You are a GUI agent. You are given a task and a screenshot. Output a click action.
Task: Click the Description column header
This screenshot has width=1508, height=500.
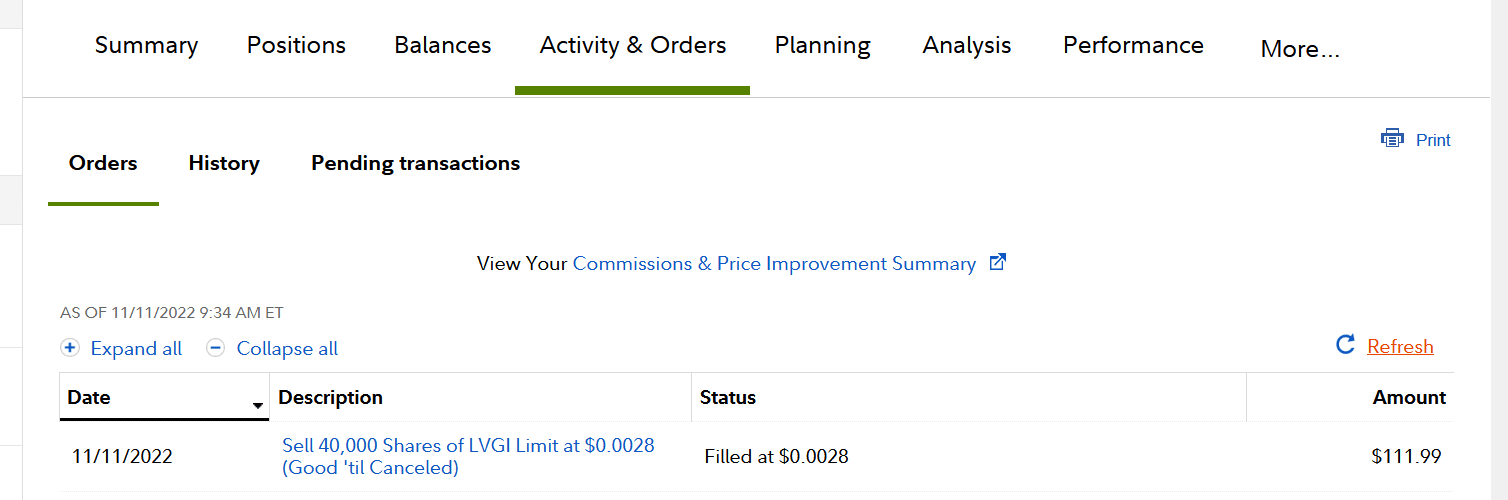330,397
